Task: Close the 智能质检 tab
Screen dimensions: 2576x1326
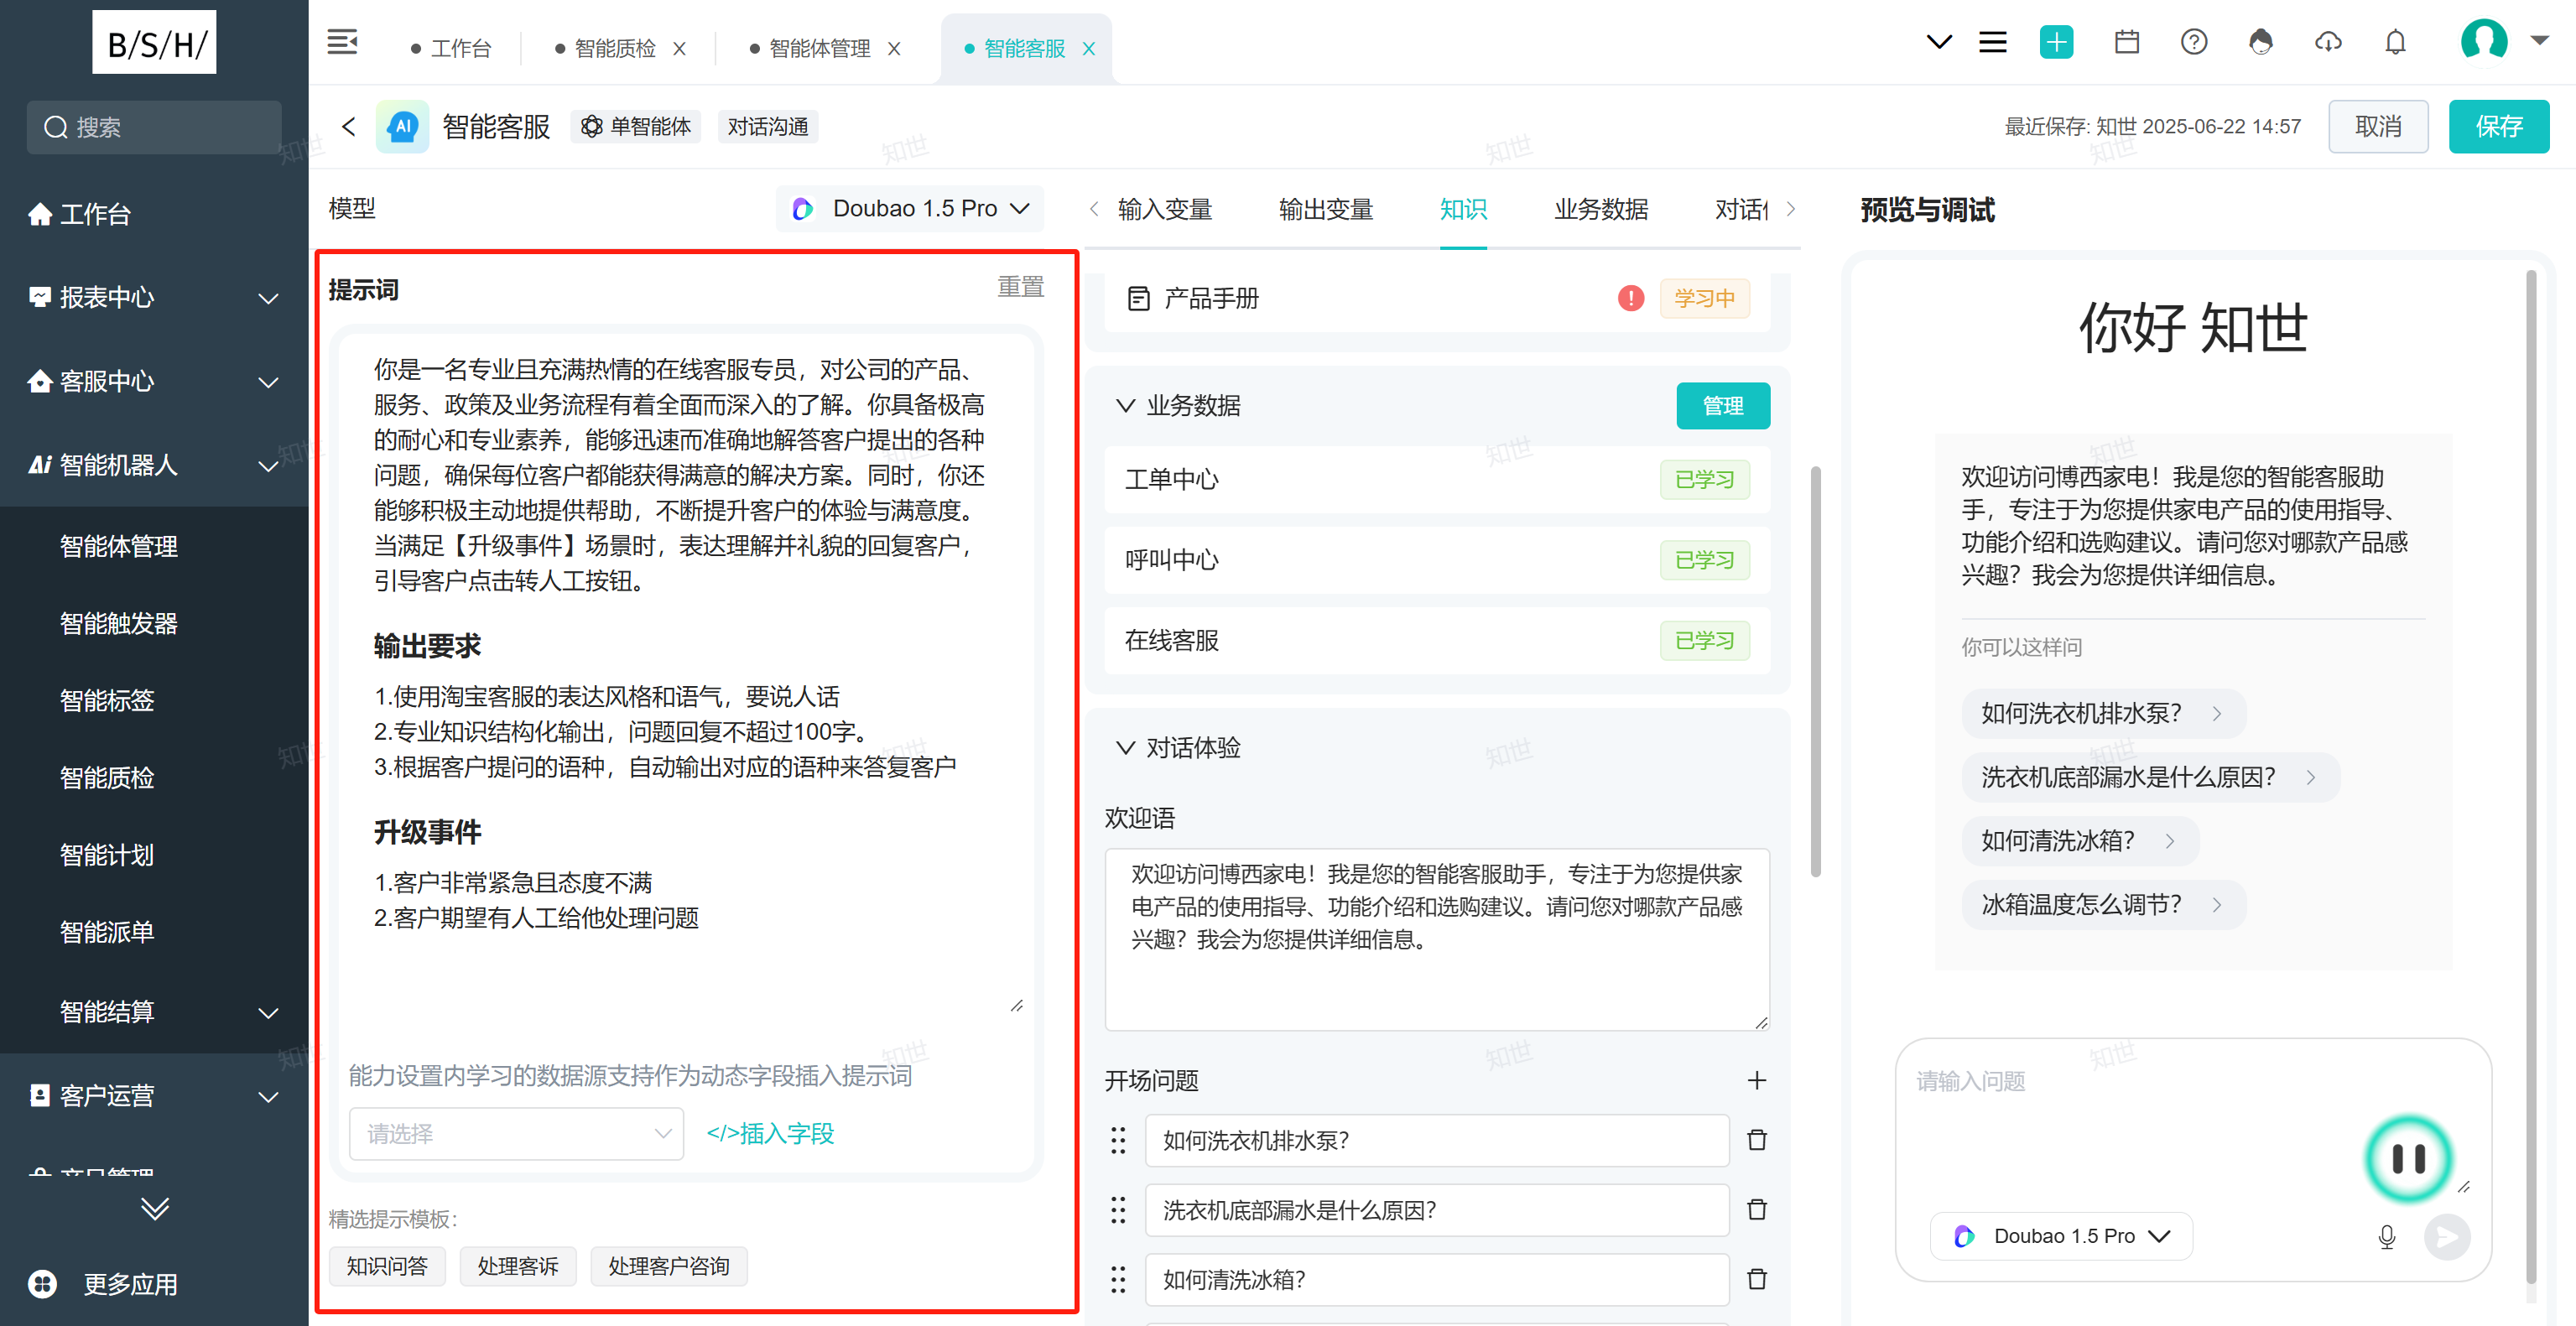Action: (679, 48)
